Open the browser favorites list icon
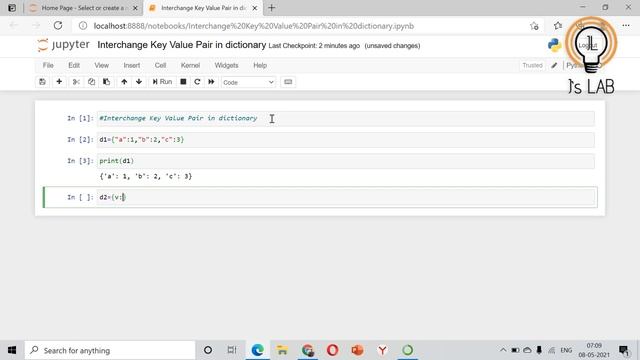640x360 pixels. point(558,26)
